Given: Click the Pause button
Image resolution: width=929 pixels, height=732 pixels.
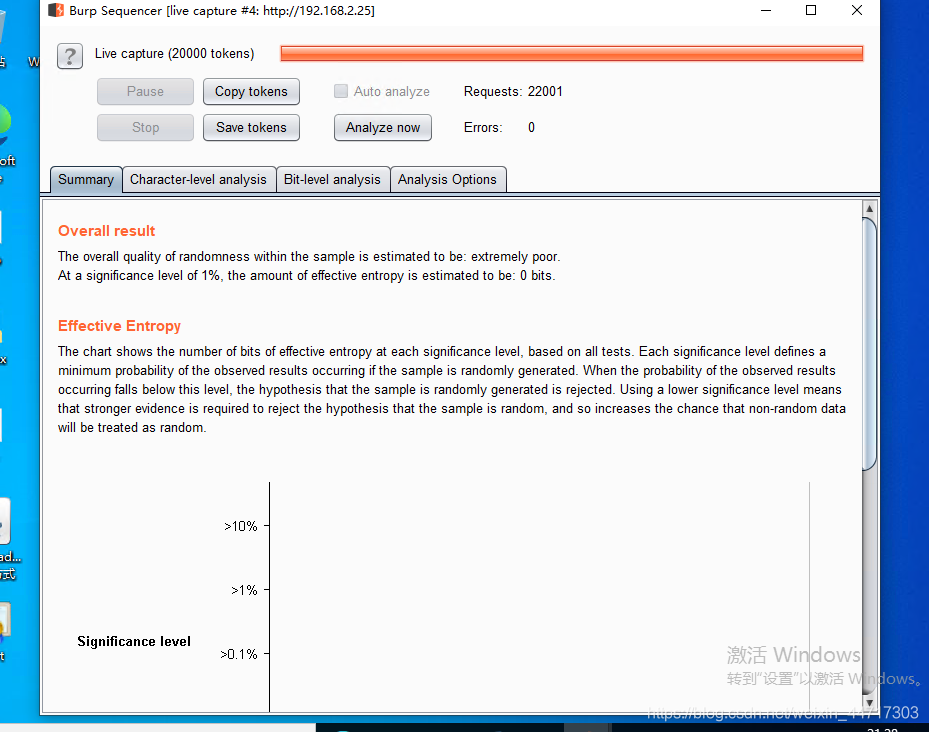Looking at the screenshot, I should [x=145, y=91].
